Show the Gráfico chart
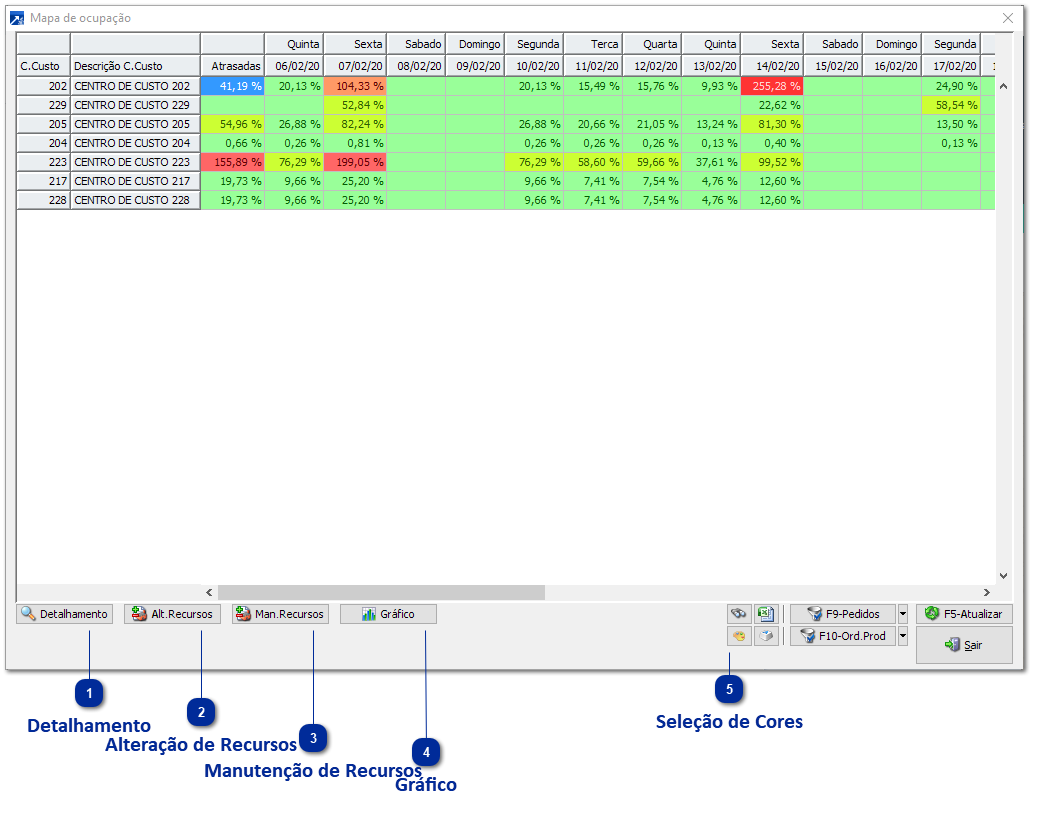The image size is (1037, 813). pyautogui.click(x=388, y=615)
